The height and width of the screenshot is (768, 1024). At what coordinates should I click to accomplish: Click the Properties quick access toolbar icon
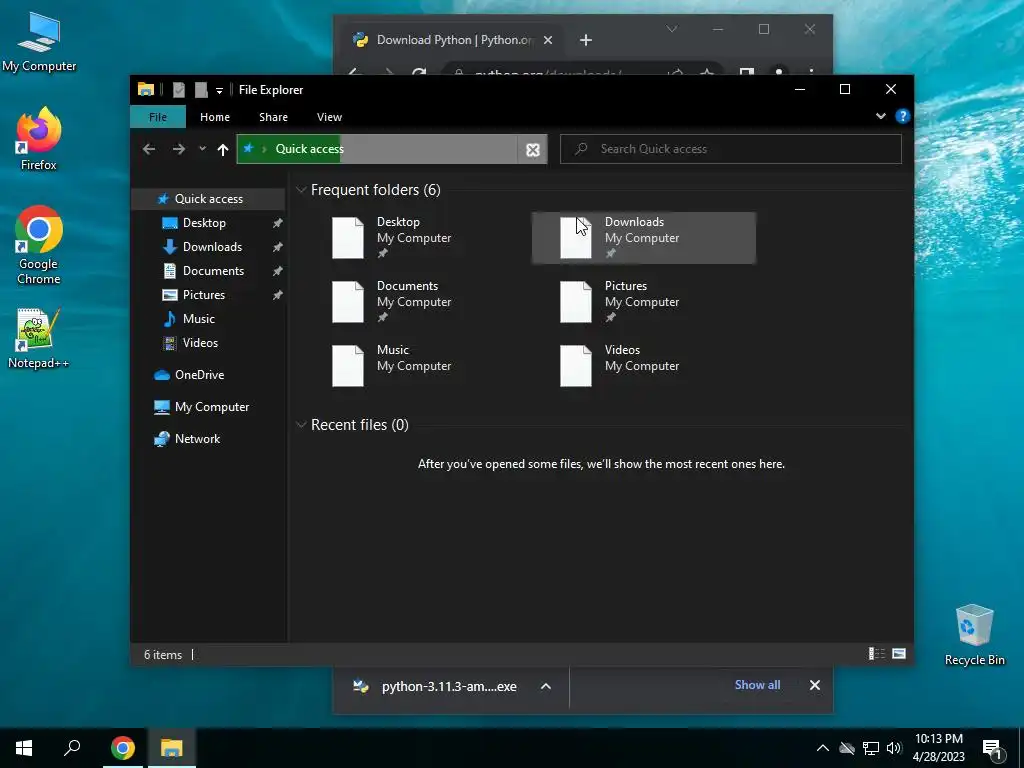point(178,89)
